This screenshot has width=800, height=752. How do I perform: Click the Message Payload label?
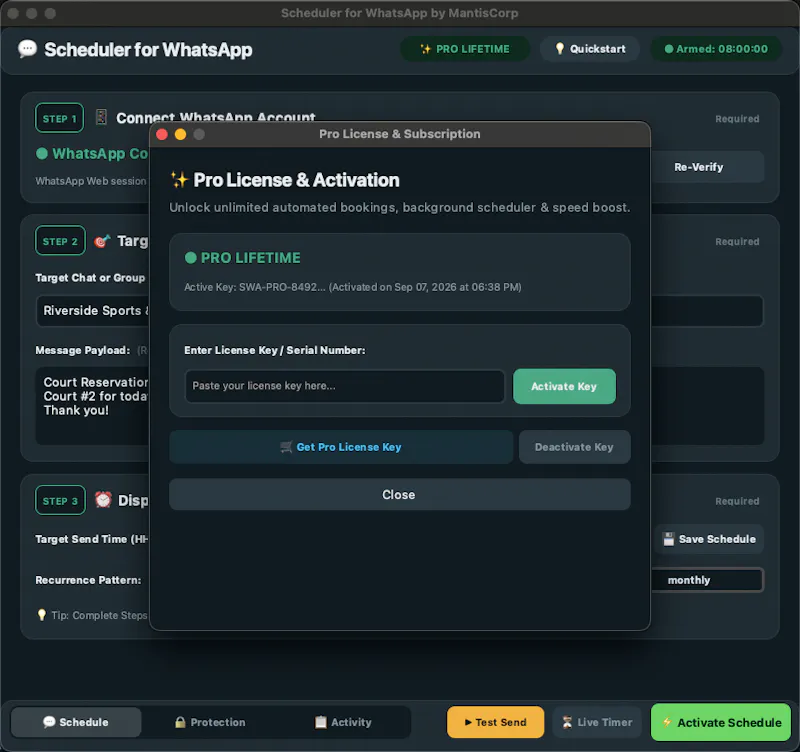click(x=82, y=350)
